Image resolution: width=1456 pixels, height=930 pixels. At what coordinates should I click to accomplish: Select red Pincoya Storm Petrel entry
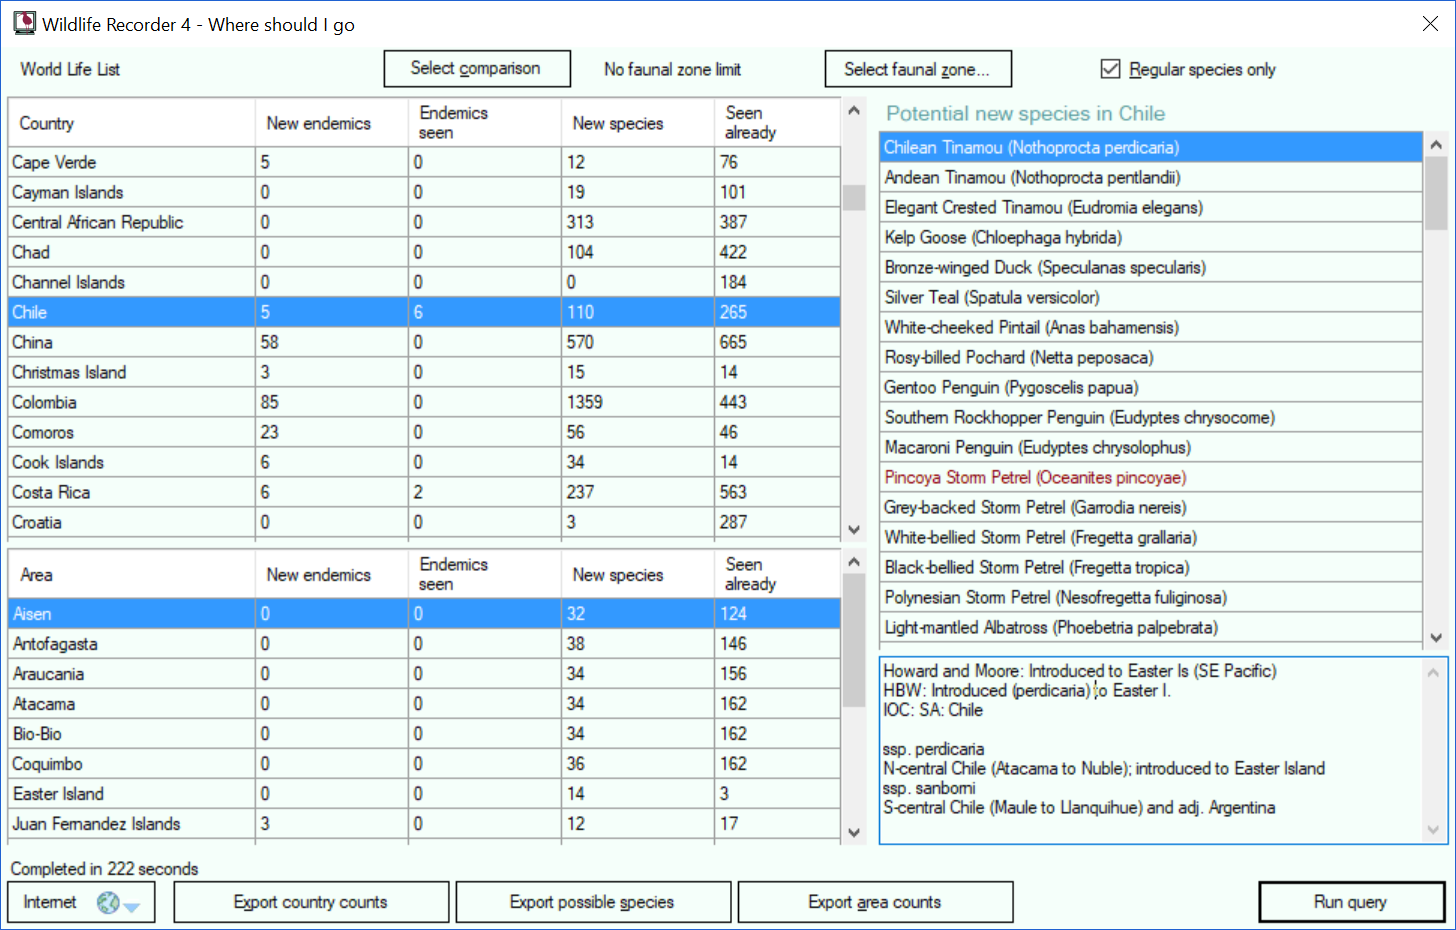[1151, 477]
